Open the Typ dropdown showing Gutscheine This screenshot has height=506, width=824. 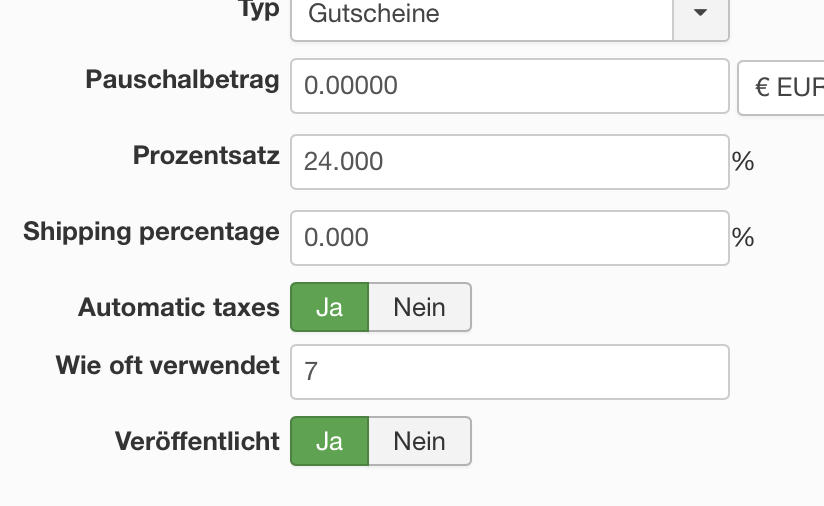[482, 16]
